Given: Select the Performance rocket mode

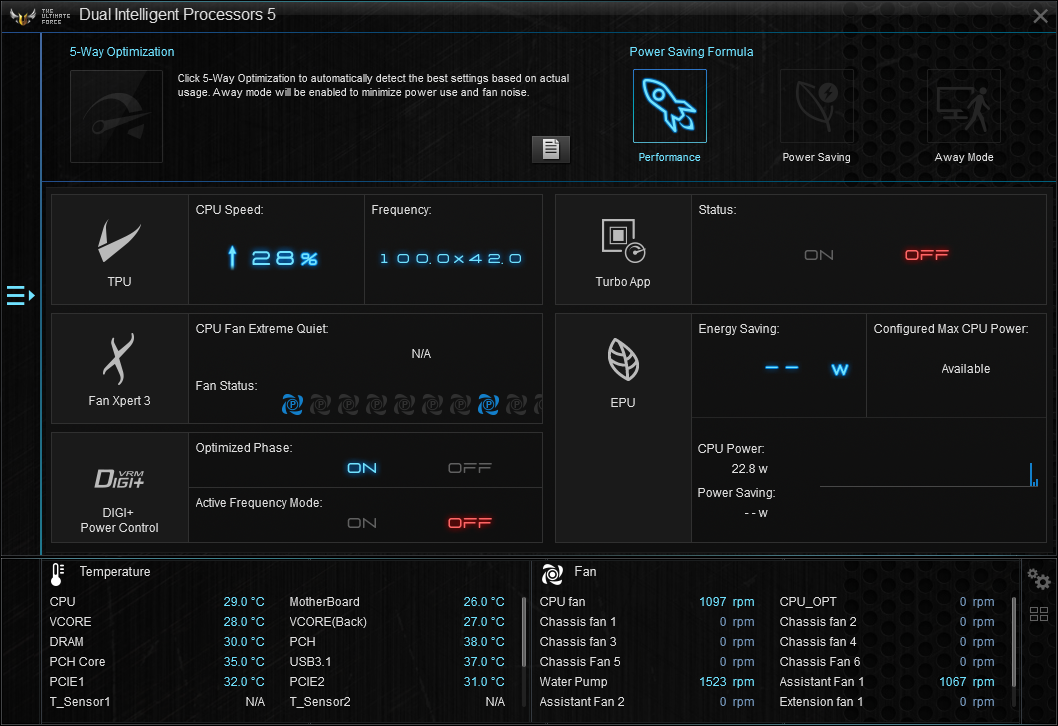Looking at the screenshot, I should [x=669, y=106].
